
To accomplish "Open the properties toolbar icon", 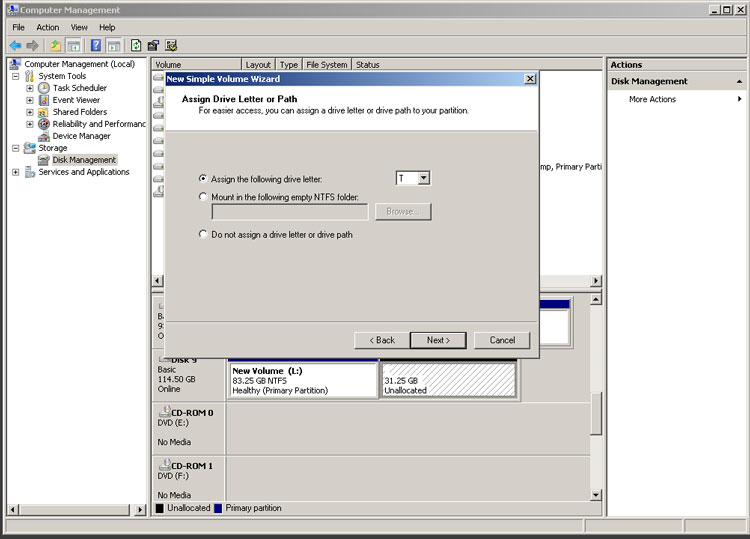I will [x=153, y=45].
